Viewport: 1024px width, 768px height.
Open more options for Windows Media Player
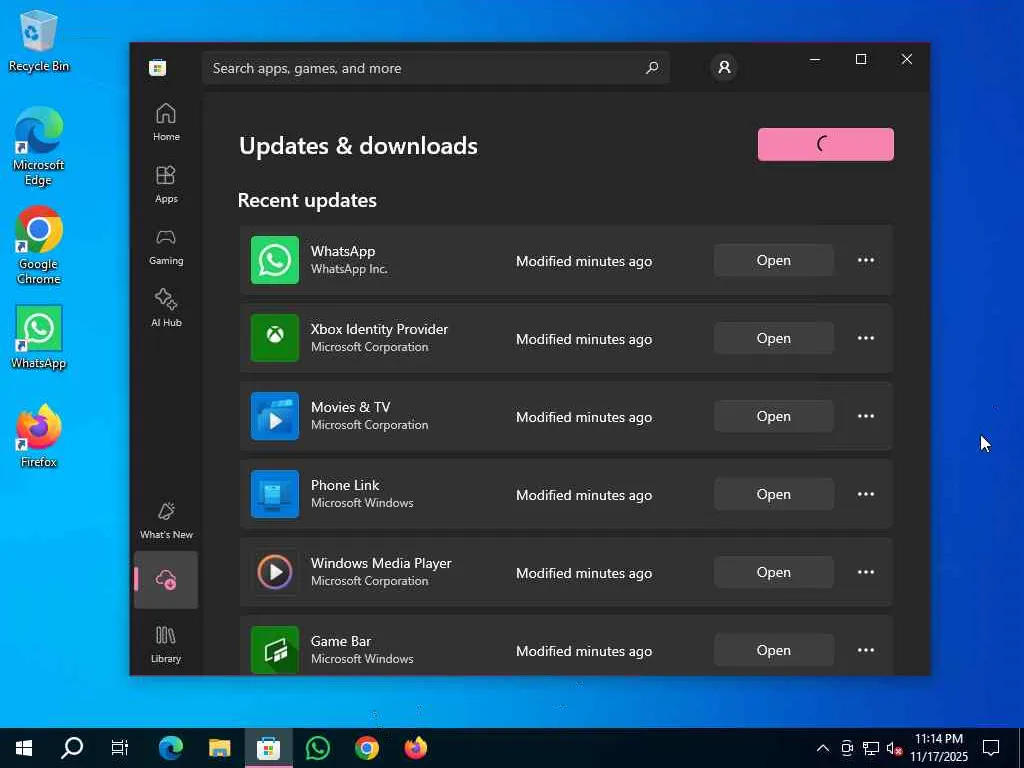(x=865, y=572)
